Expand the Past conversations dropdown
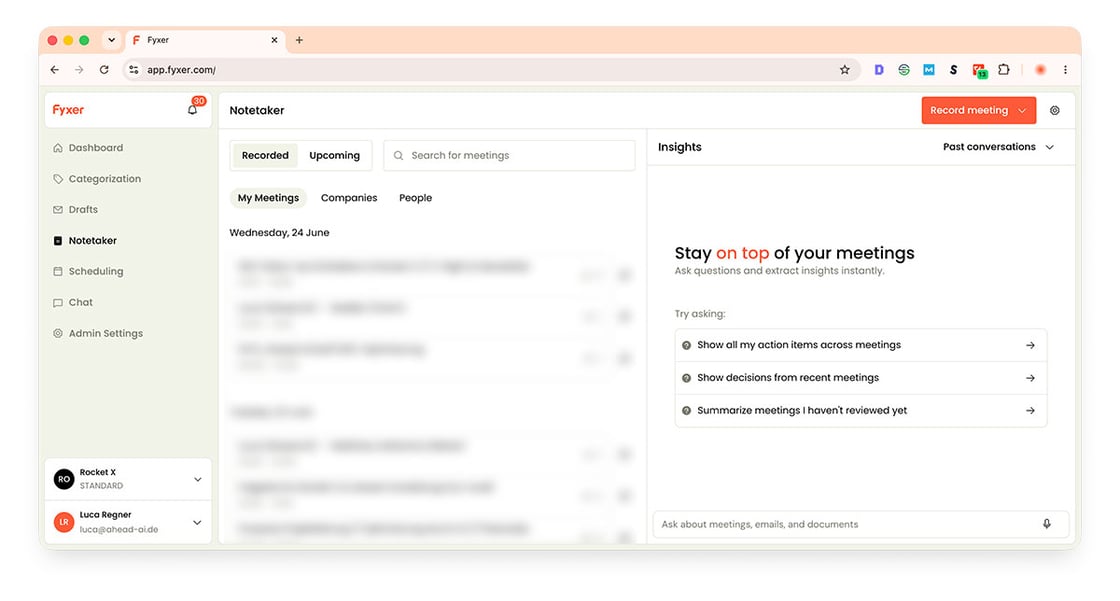Screen dimensions: 1120x601 click(x=998, y=146)
